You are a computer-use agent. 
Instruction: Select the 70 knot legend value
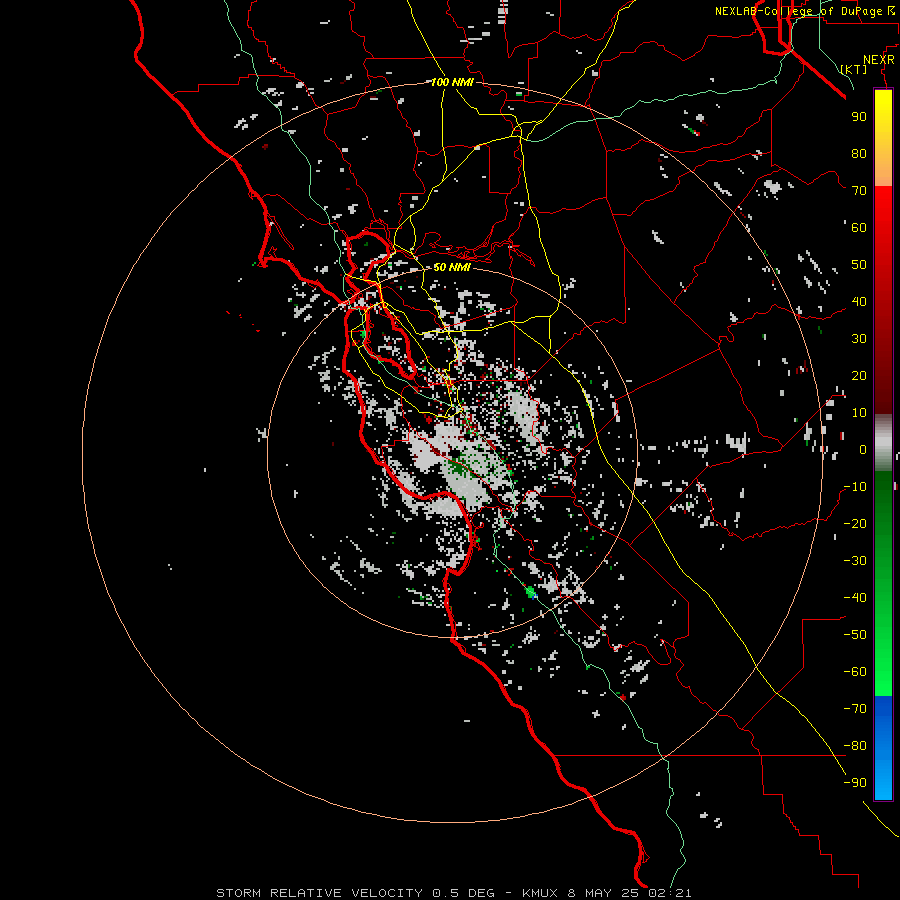859,191
